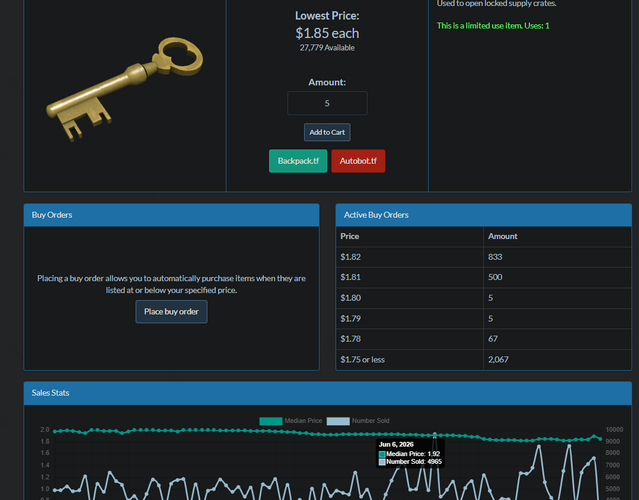The image size is (639, 500).
Task: Click the 2,067 amount cell
Action: point(557,360)
